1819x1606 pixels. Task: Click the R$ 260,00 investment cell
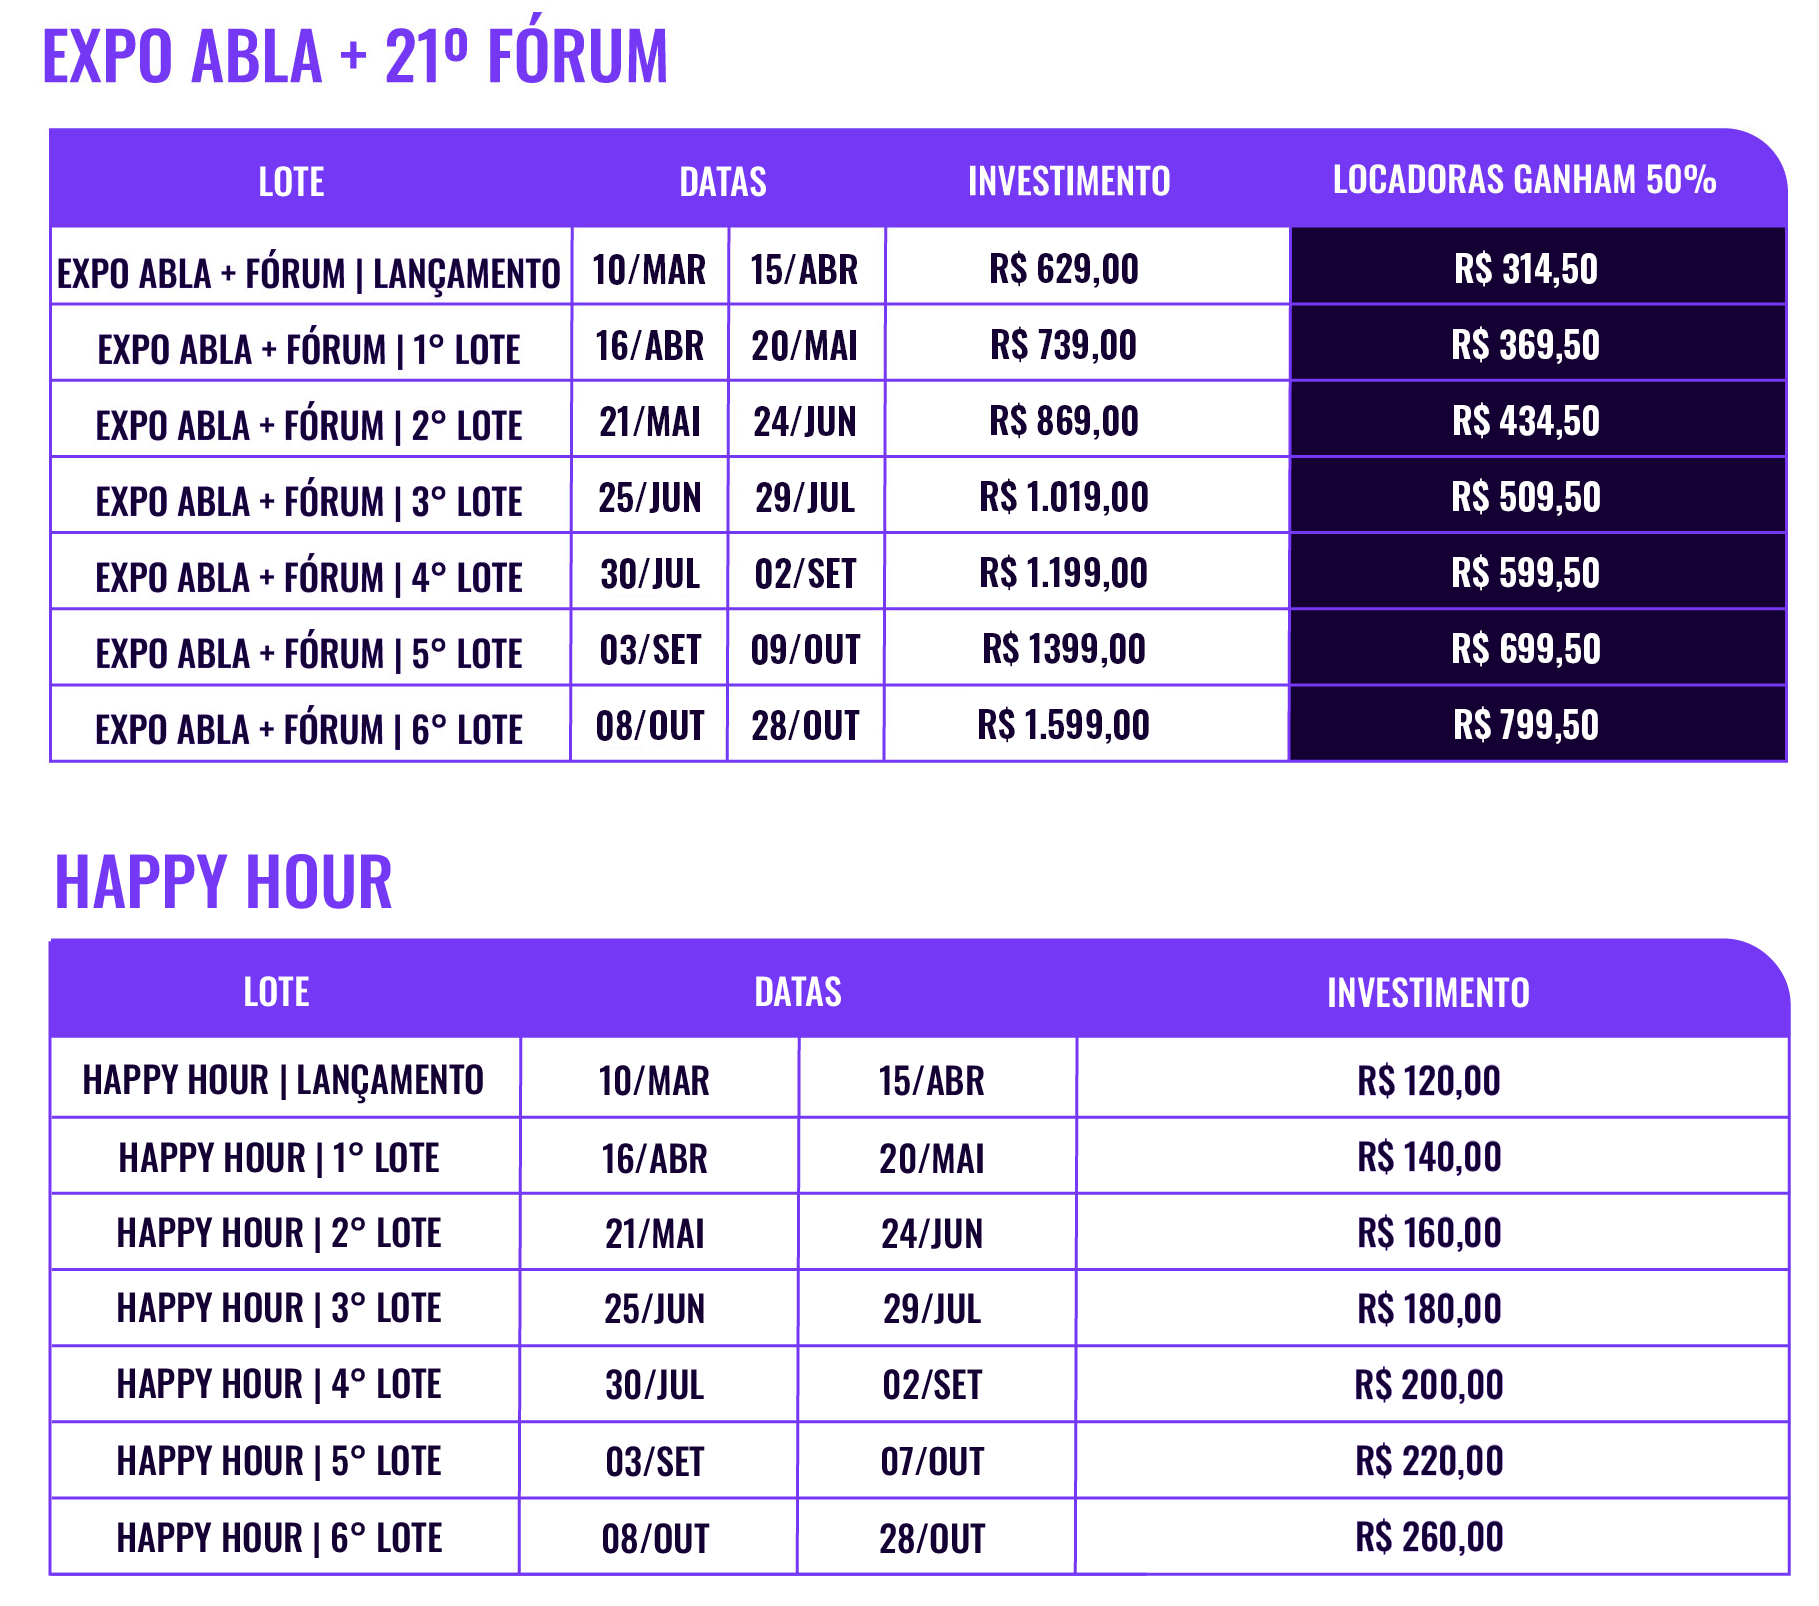point(1429,1537)
